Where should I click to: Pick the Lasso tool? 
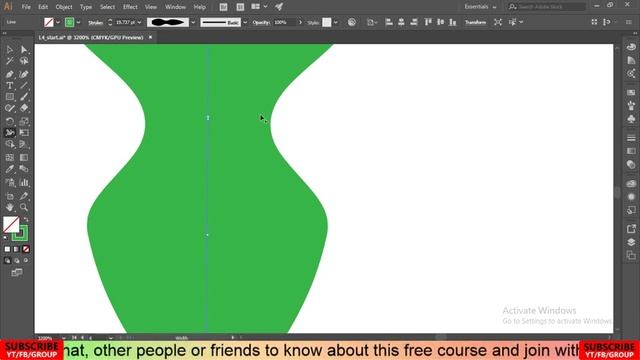point(24,61)
